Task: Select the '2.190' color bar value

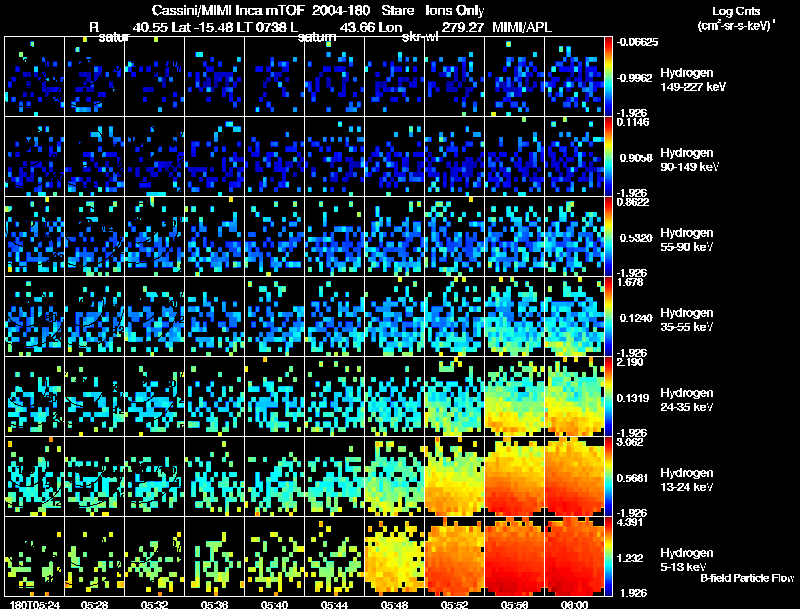Action: [630, 362]
